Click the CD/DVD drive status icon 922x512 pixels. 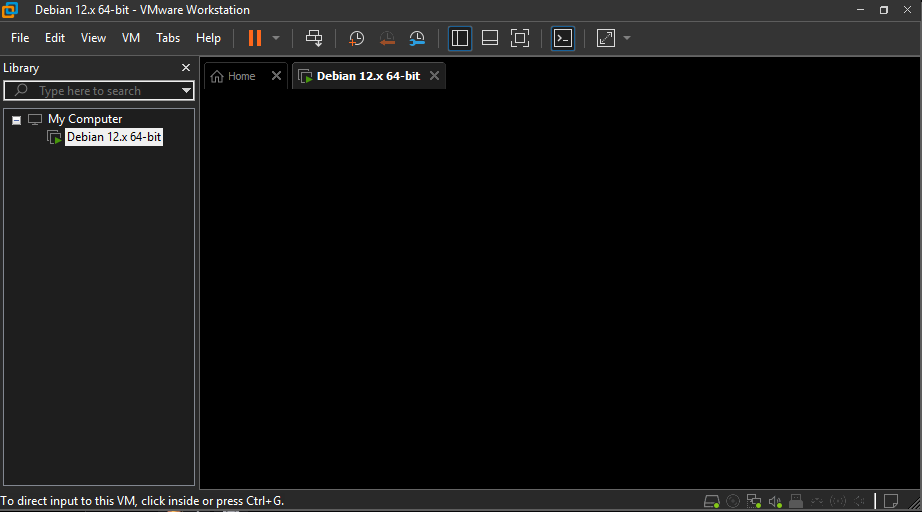point(733,501)
